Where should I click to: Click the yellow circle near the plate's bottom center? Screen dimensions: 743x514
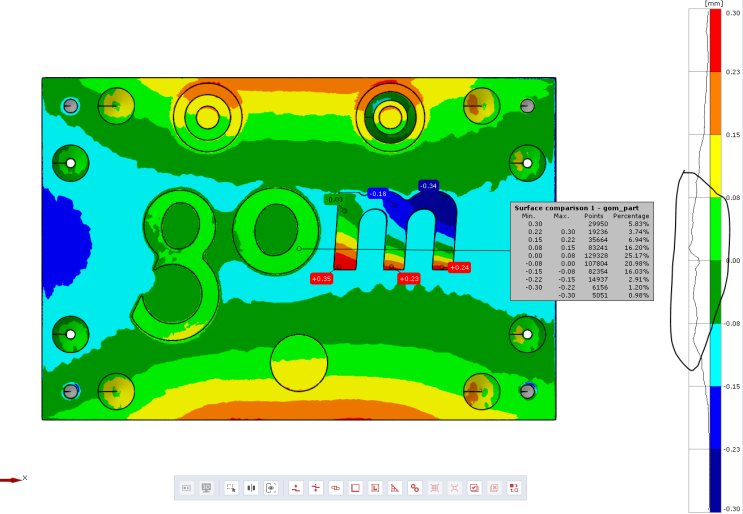[x=299, y=363]
